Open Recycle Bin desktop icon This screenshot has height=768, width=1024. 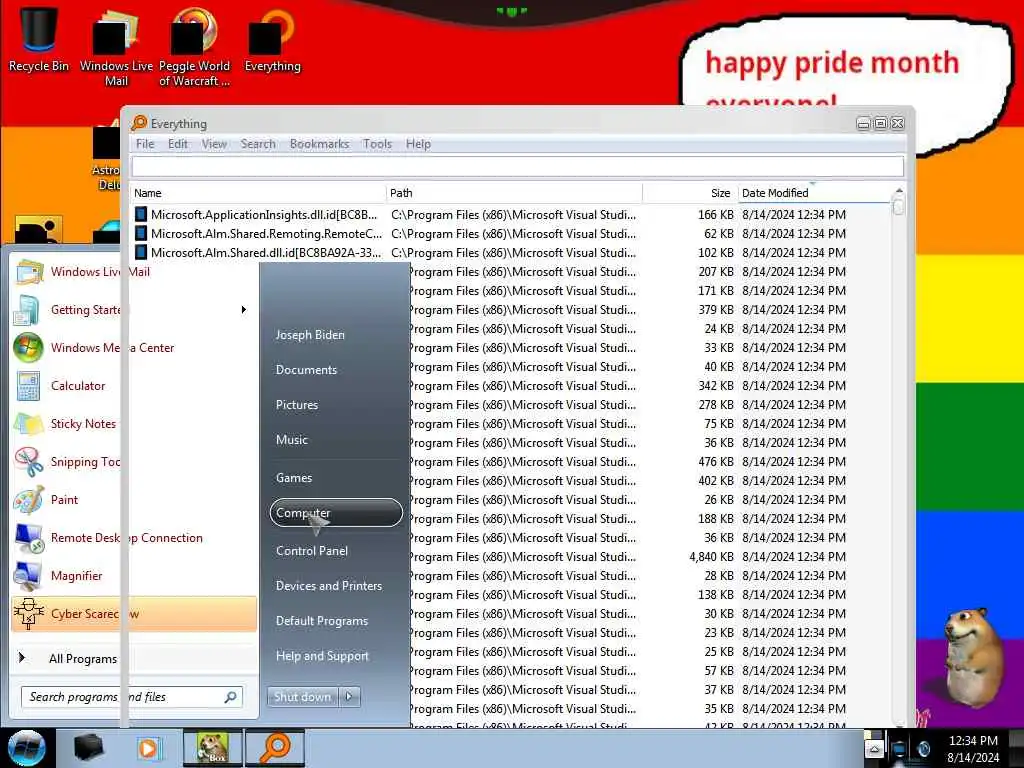point(39,39)
